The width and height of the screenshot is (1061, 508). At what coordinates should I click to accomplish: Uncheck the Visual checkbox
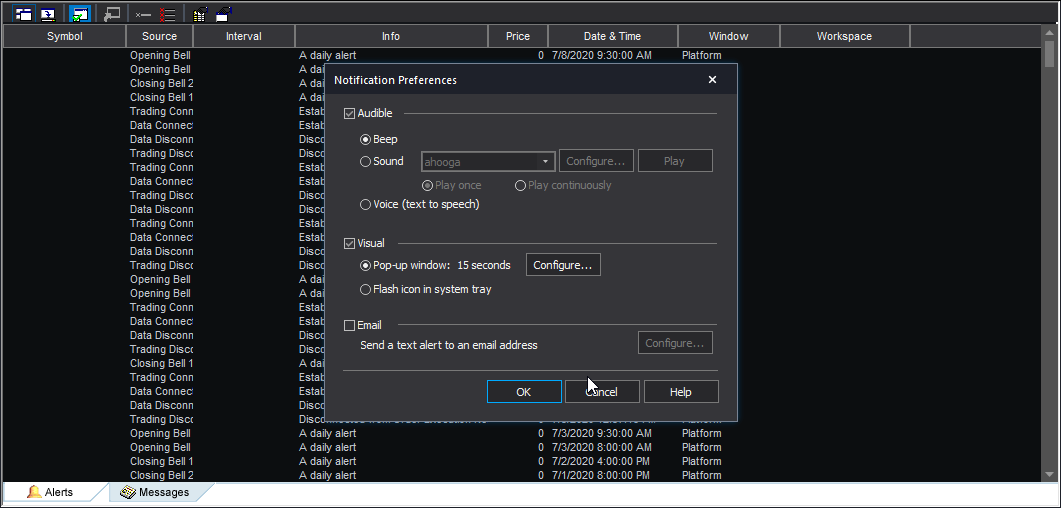click(x=349, y=244)
